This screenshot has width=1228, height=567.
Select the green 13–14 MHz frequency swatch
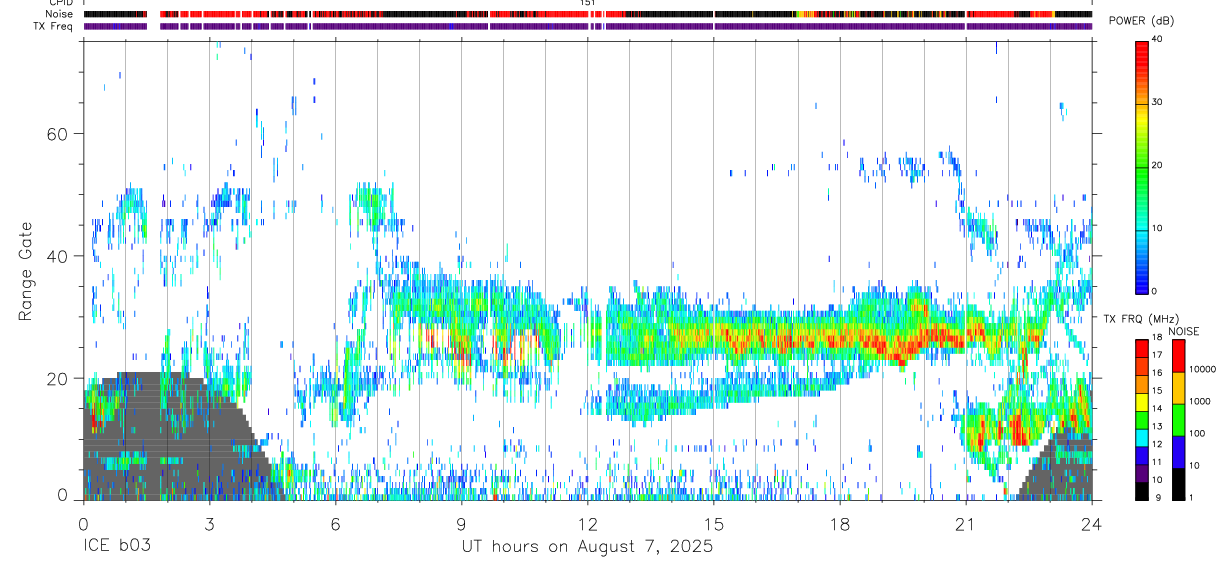pyautogui.click(x=1141, y=420)
